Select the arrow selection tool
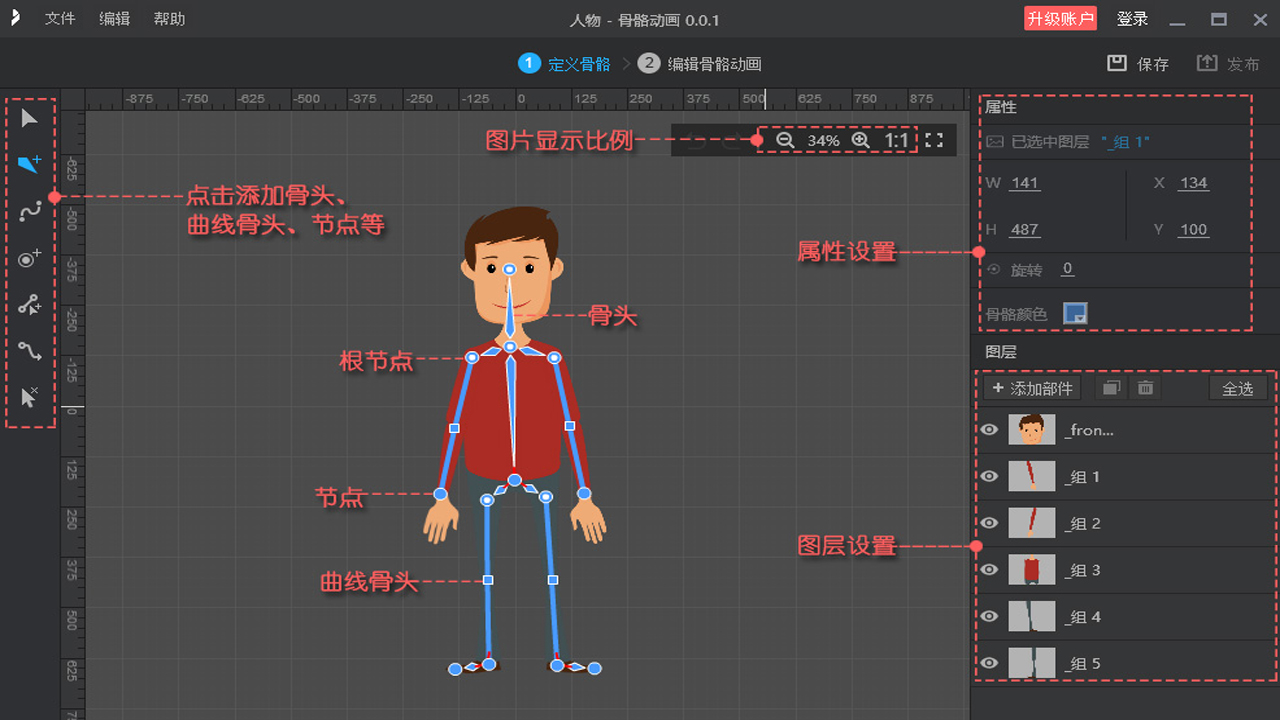This screenshot has height=720, width=1280. click(29, 119)
